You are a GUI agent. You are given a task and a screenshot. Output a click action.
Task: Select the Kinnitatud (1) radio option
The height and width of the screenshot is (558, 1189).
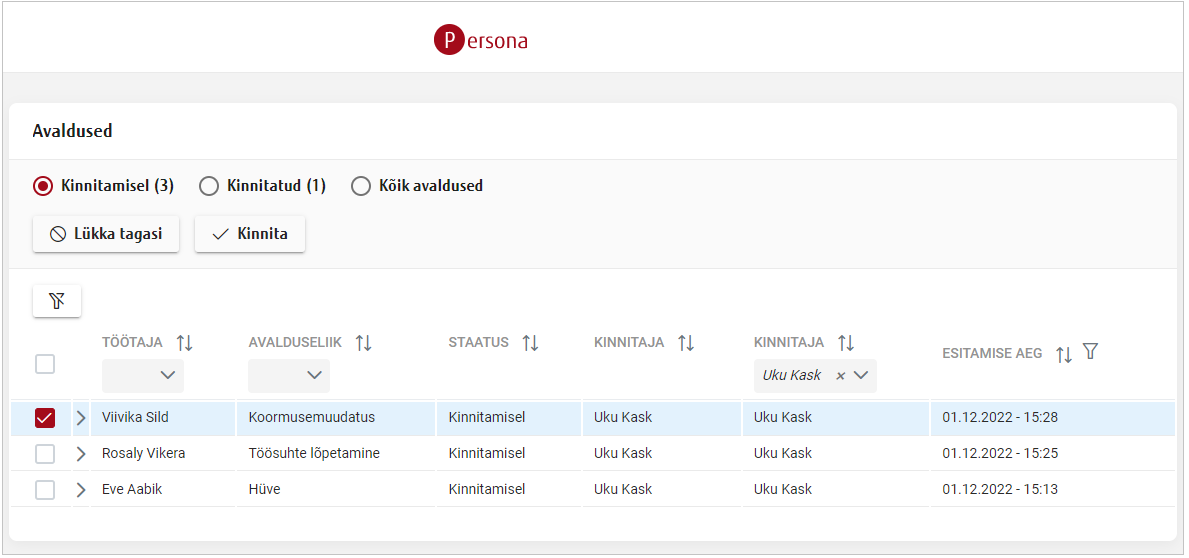pos(209,186)
